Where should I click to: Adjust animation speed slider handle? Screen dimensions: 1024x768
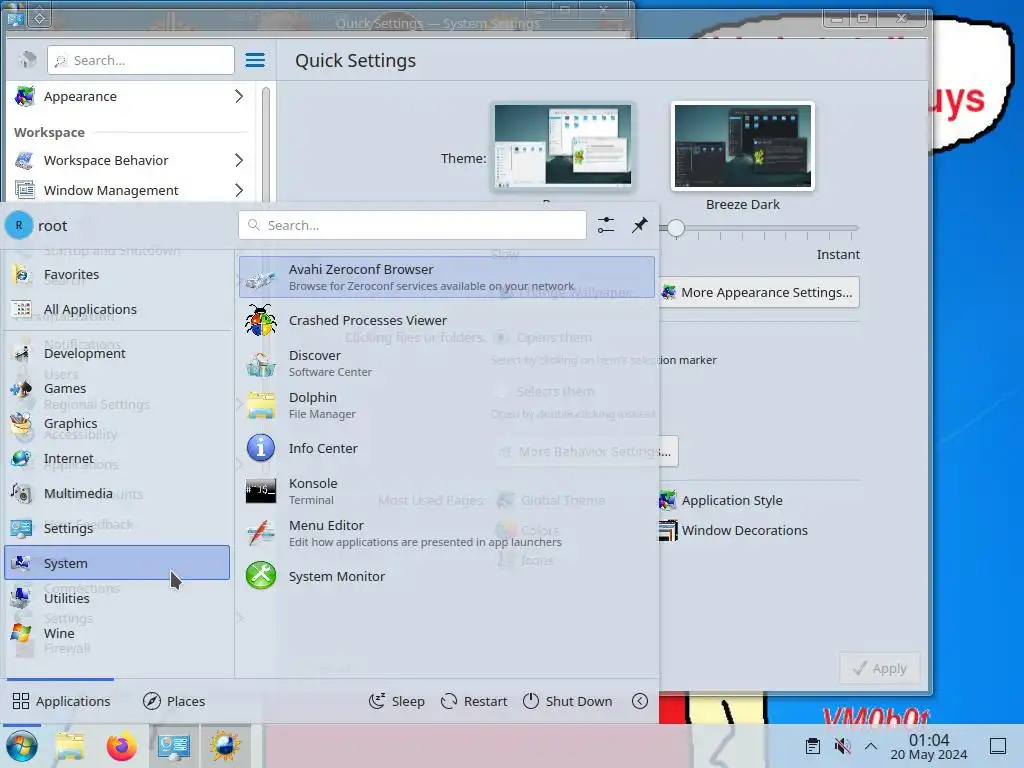click(676, 228)
